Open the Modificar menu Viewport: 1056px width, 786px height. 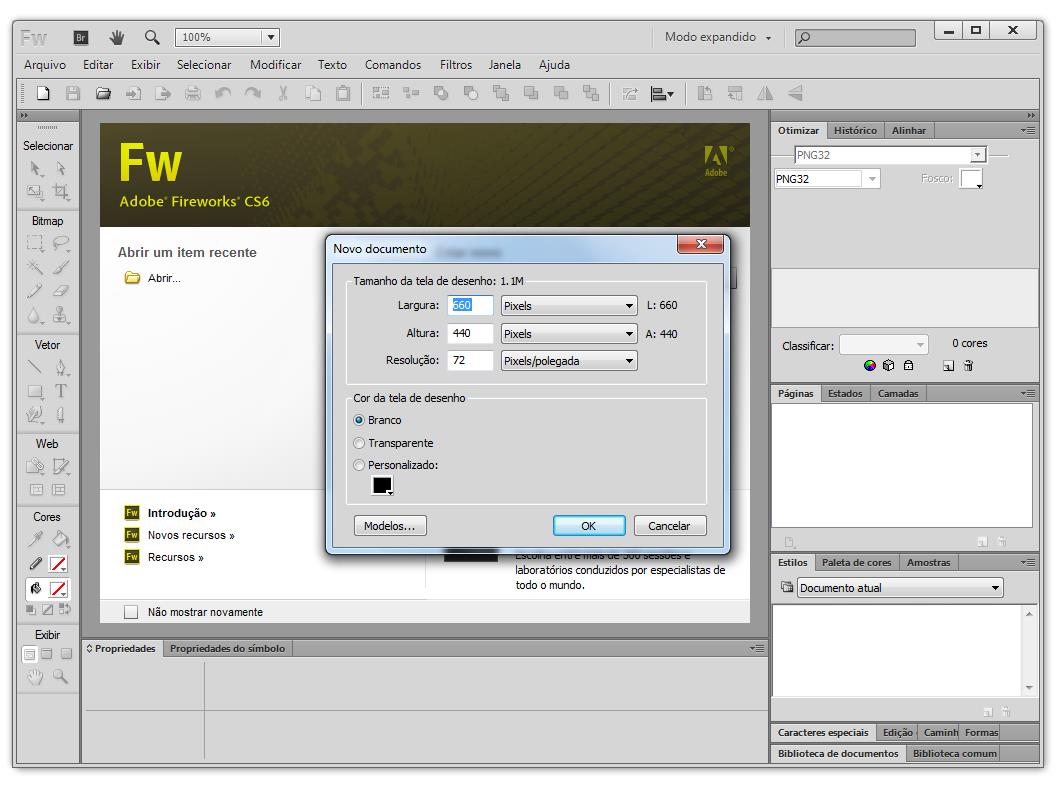pos(275,65)
